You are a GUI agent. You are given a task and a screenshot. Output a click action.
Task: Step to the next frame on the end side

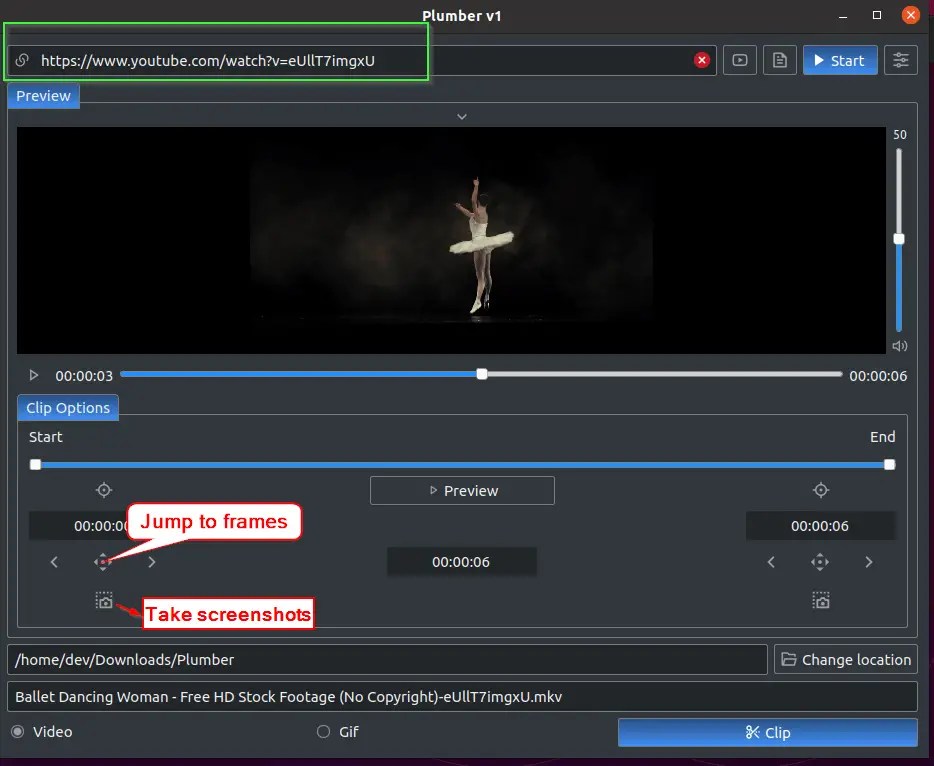coord(869,561)
